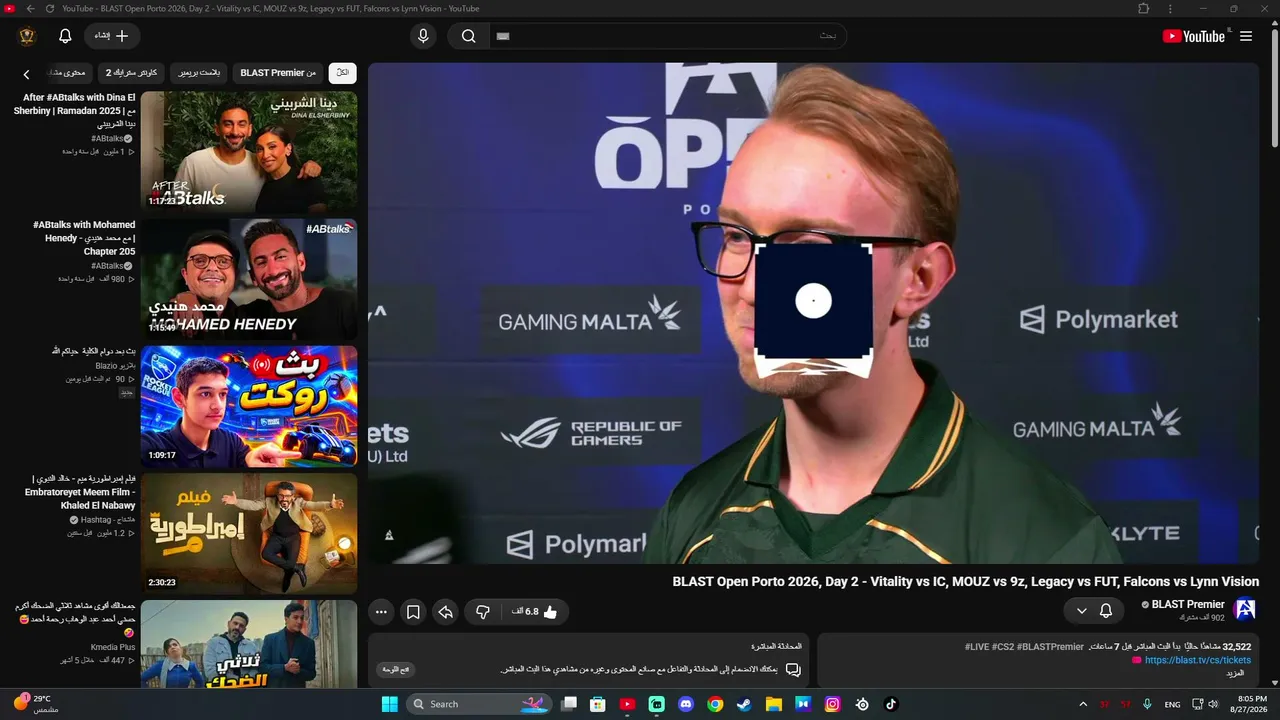
Task: Open the live chat panel button
Action: pyautogui.click(x=396, y=669)
